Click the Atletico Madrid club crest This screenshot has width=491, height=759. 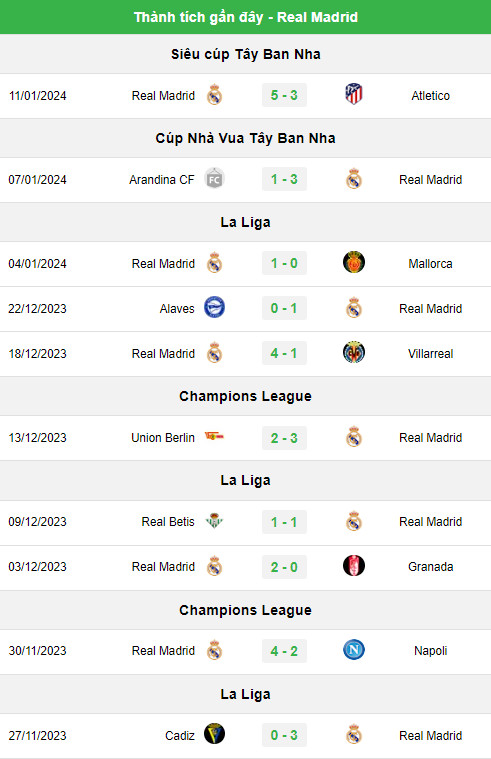[x=354, y=94]
